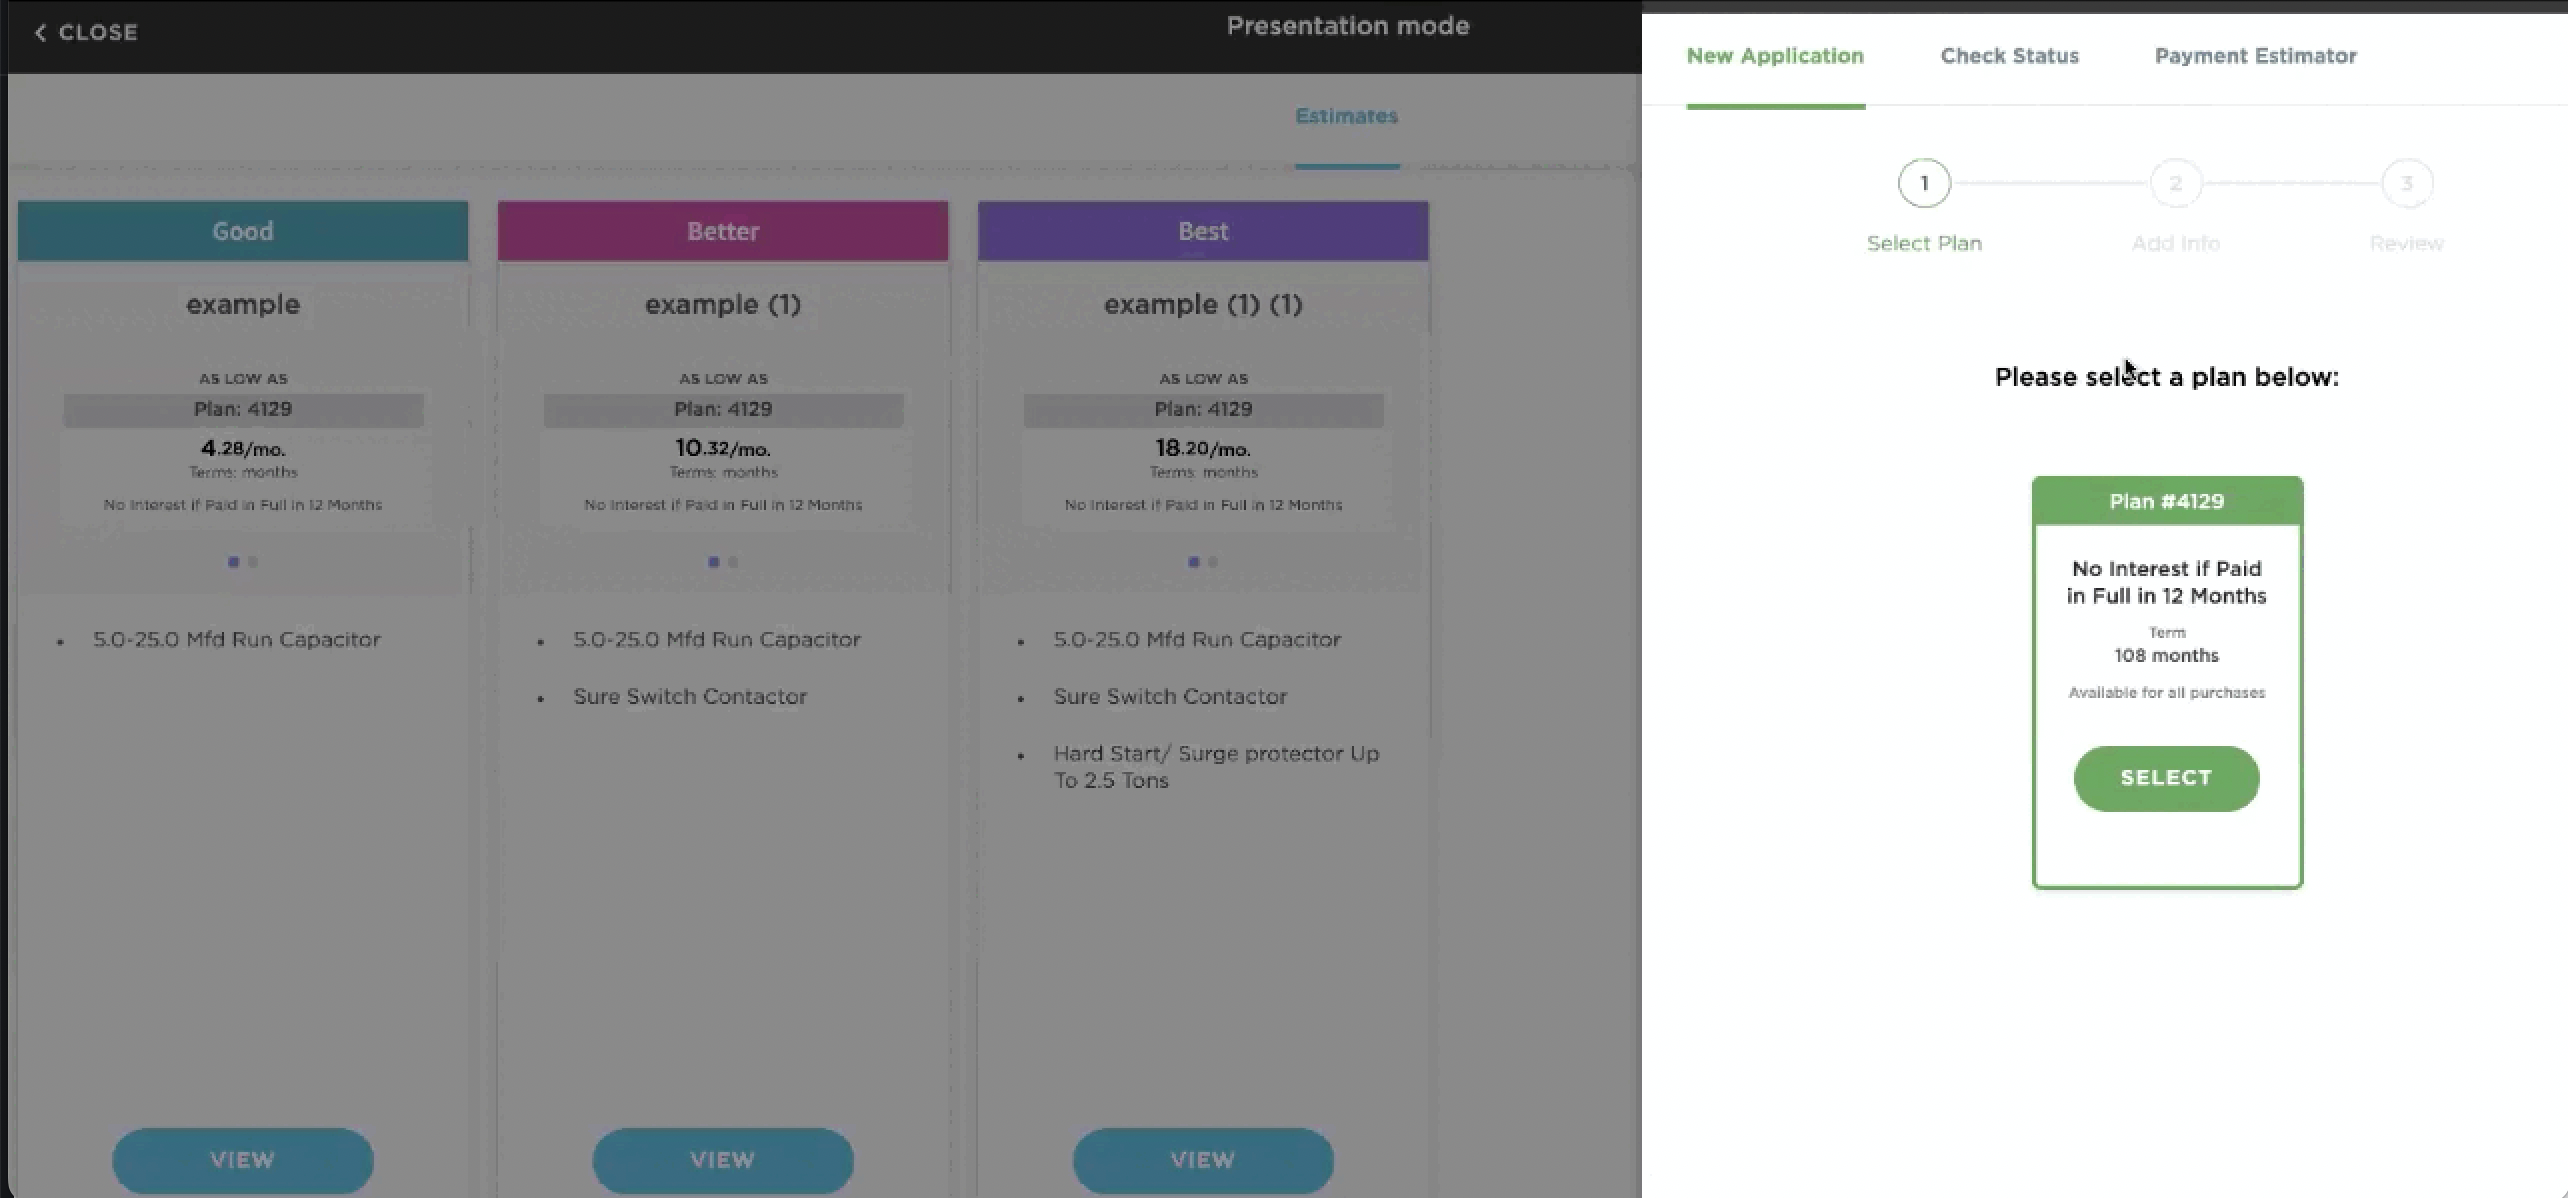The width and height of the screenshot is (2568, 1198).
Task: Click step 3 Review circle
Action: pyautogui.click(x=2406, y=183)
